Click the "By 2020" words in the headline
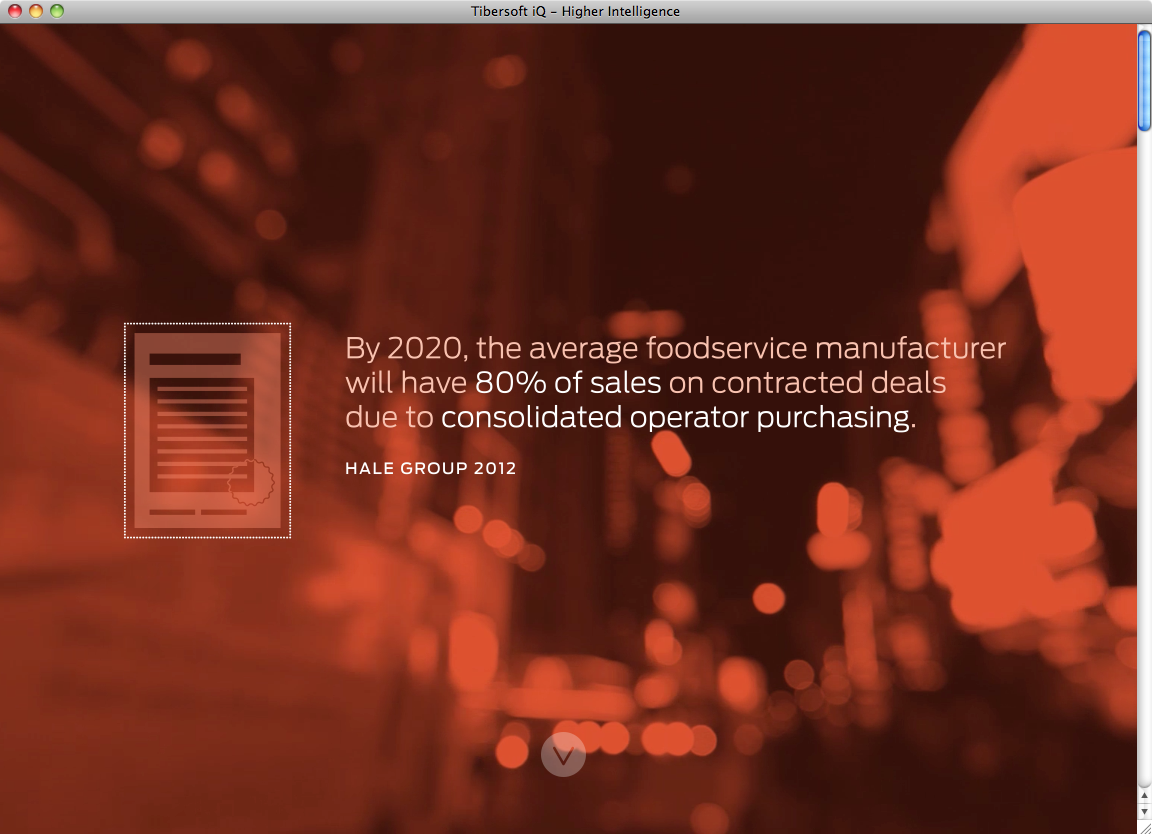 tap(405, 349)
